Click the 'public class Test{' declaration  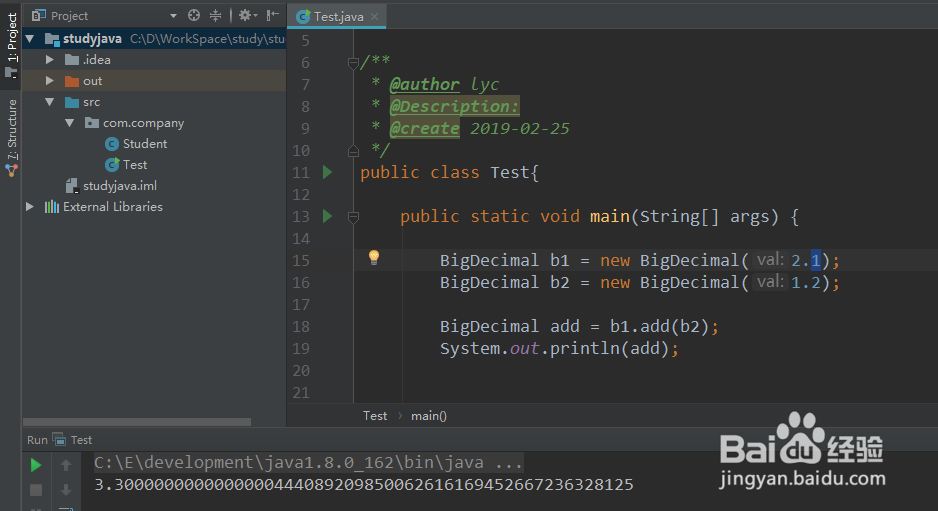pyautogui.click(x=449, y=172)
